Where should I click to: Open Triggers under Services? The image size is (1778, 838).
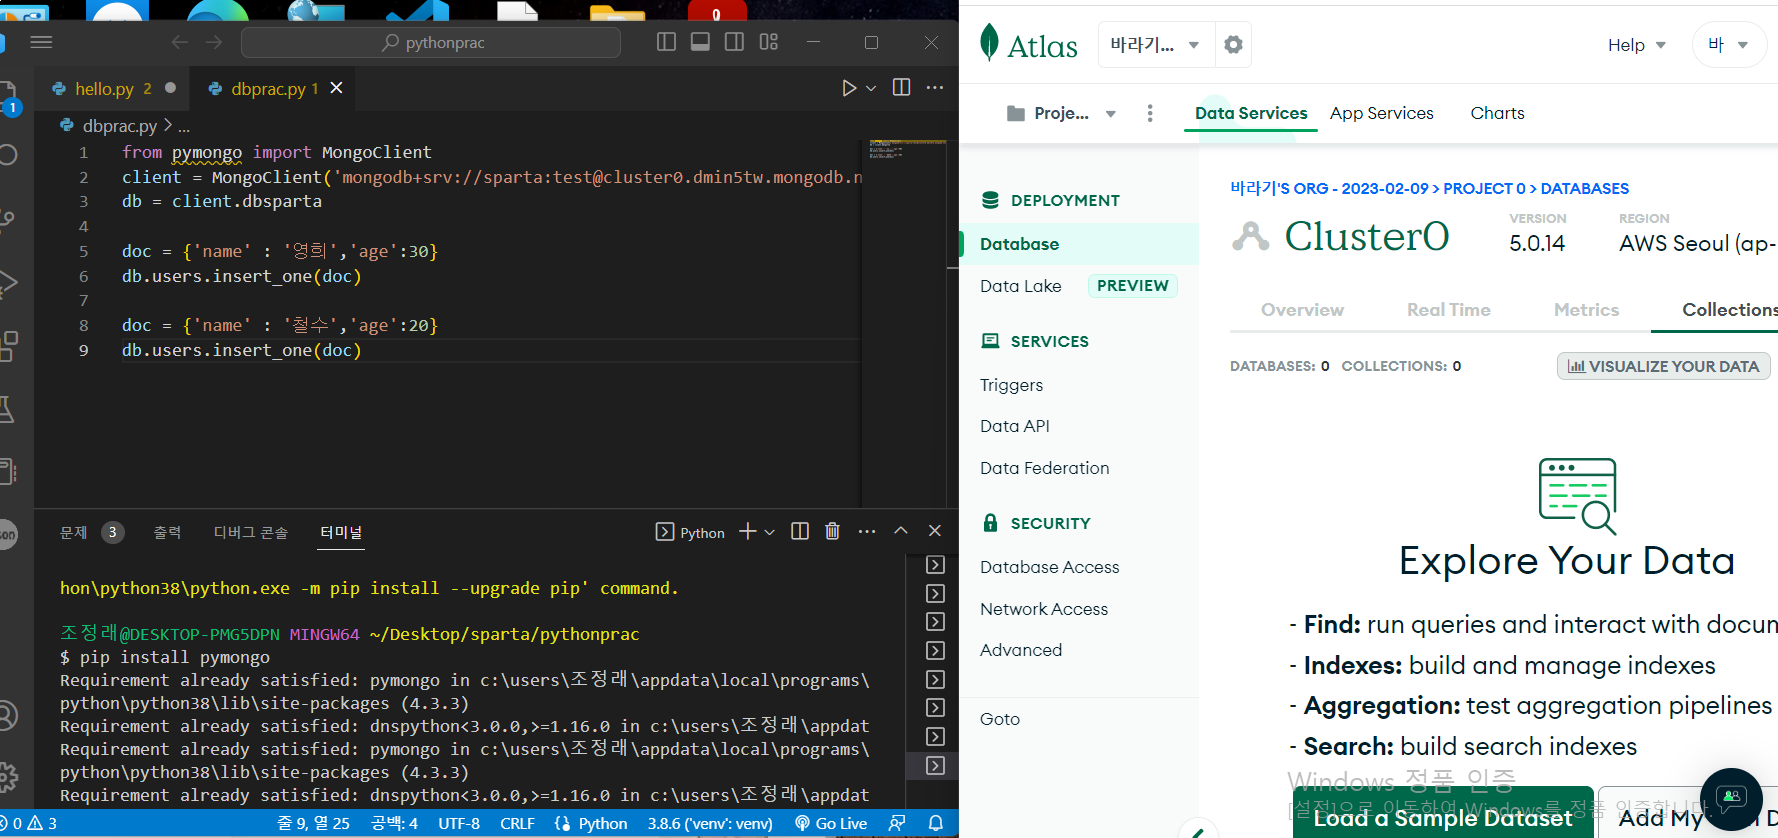coord(1011,386)
